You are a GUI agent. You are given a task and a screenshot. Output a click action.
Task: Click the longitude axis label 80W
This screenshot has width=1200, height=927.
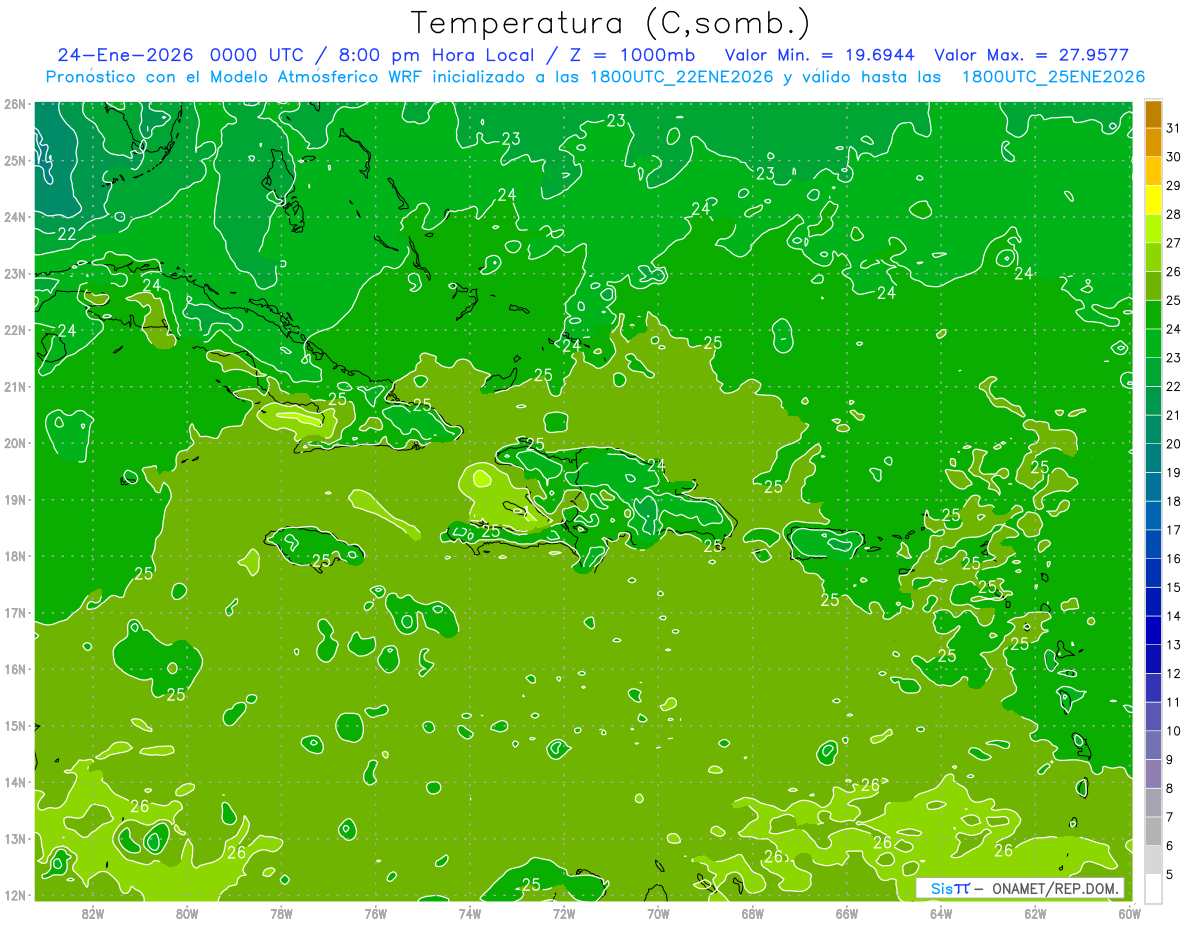[187, 913]
